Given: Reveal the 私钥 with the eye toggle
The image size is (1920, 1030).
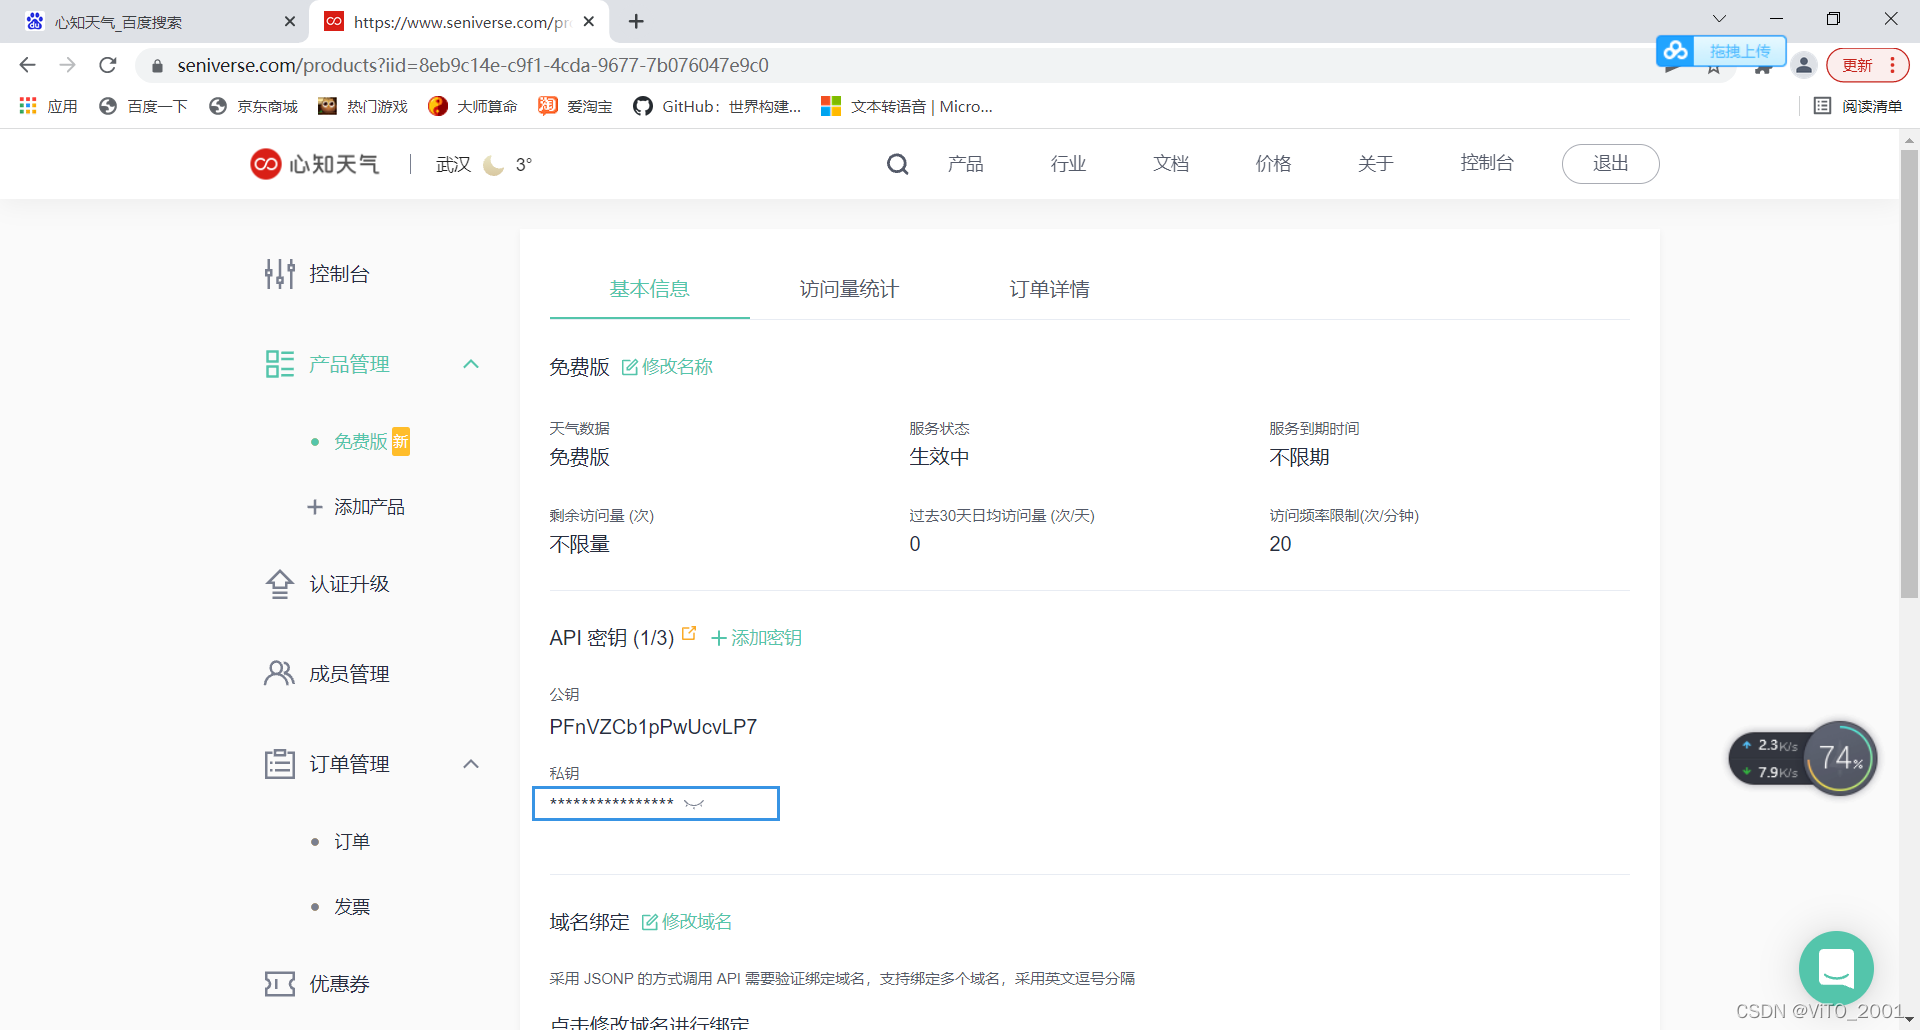Looking at the screenshot, I should click(694, 803).
